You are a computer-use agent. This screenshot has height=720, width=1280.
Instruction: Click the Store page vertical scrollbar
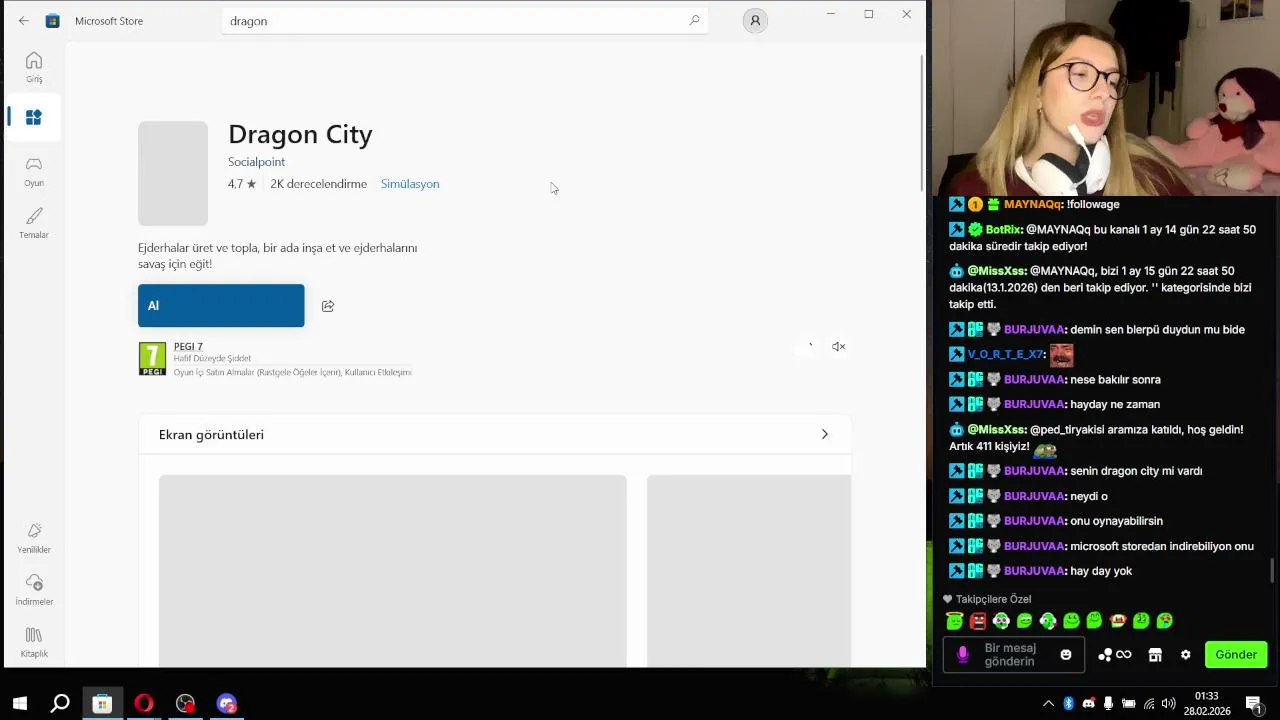click(x=922, y=124)
